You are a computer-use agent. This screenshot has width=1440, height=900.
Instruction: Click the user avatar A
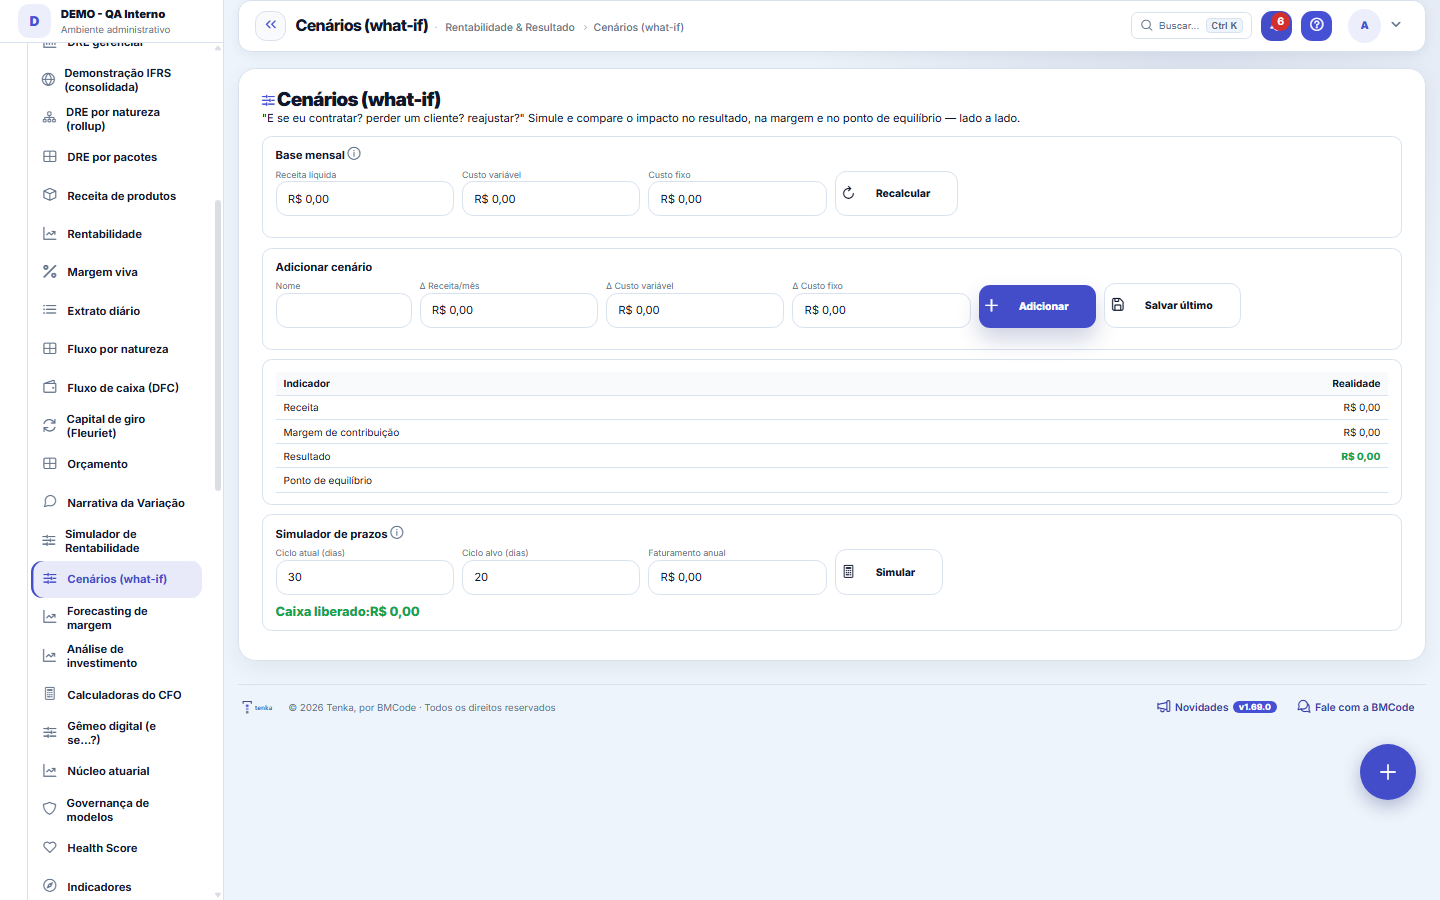(x=1364, y=26)
